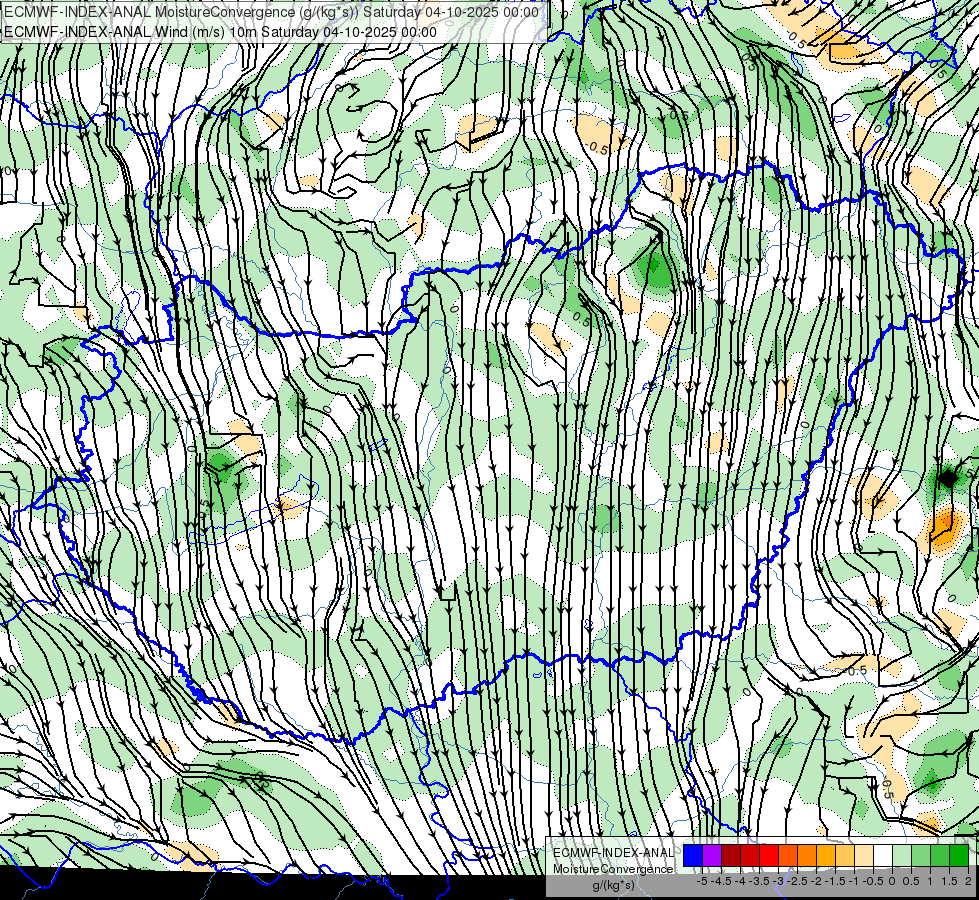This screenshot has width=979, height=900.
Task: Choose the palest green swatch between 0 and 0.5
Action: coord(902,856)
